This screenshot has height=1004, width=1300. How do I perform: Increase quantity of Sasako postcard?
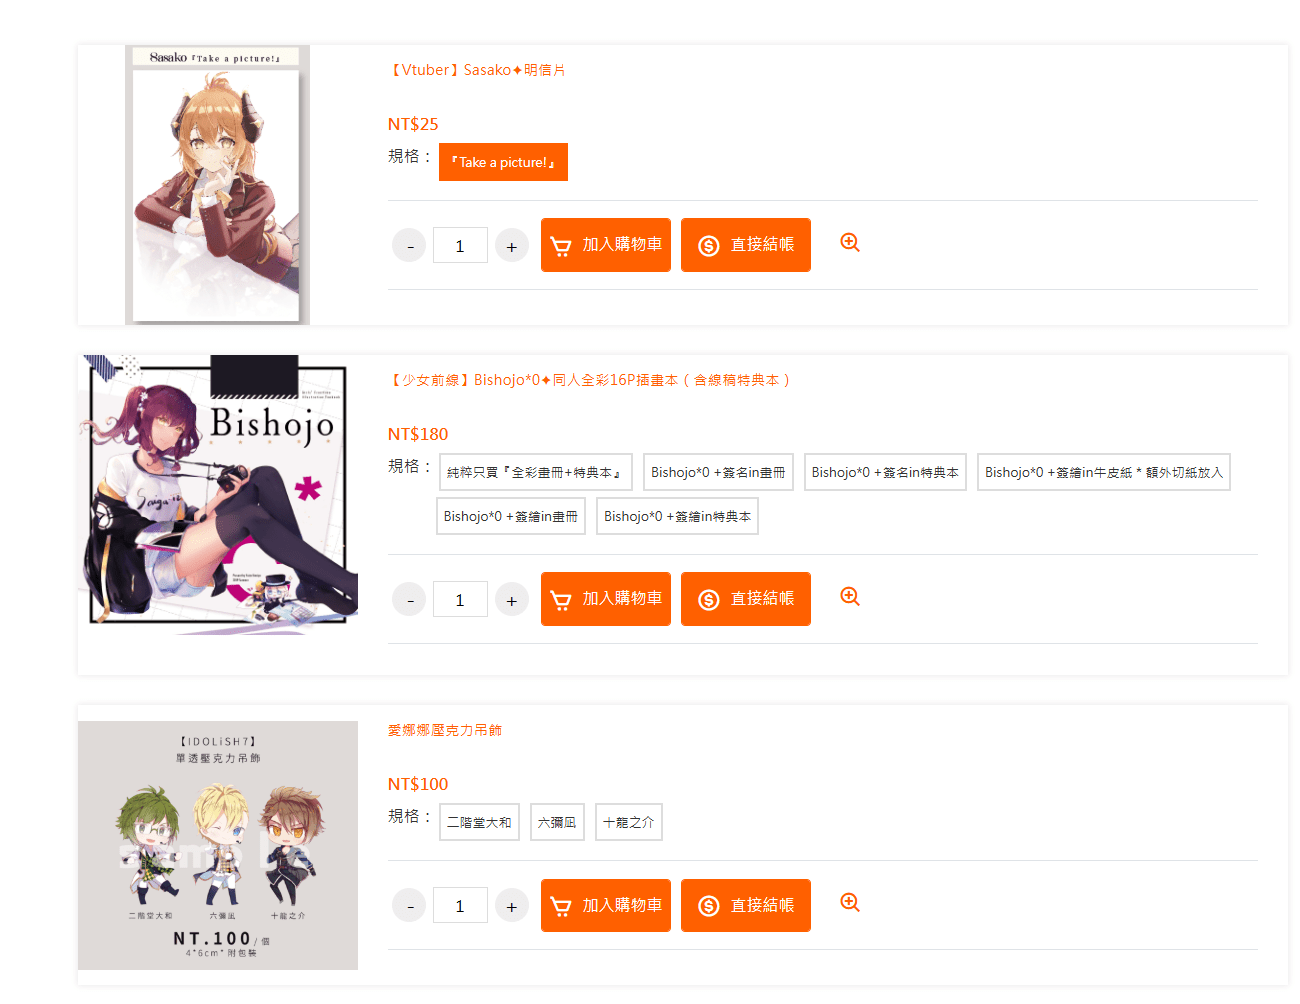[x=511, y=246]
